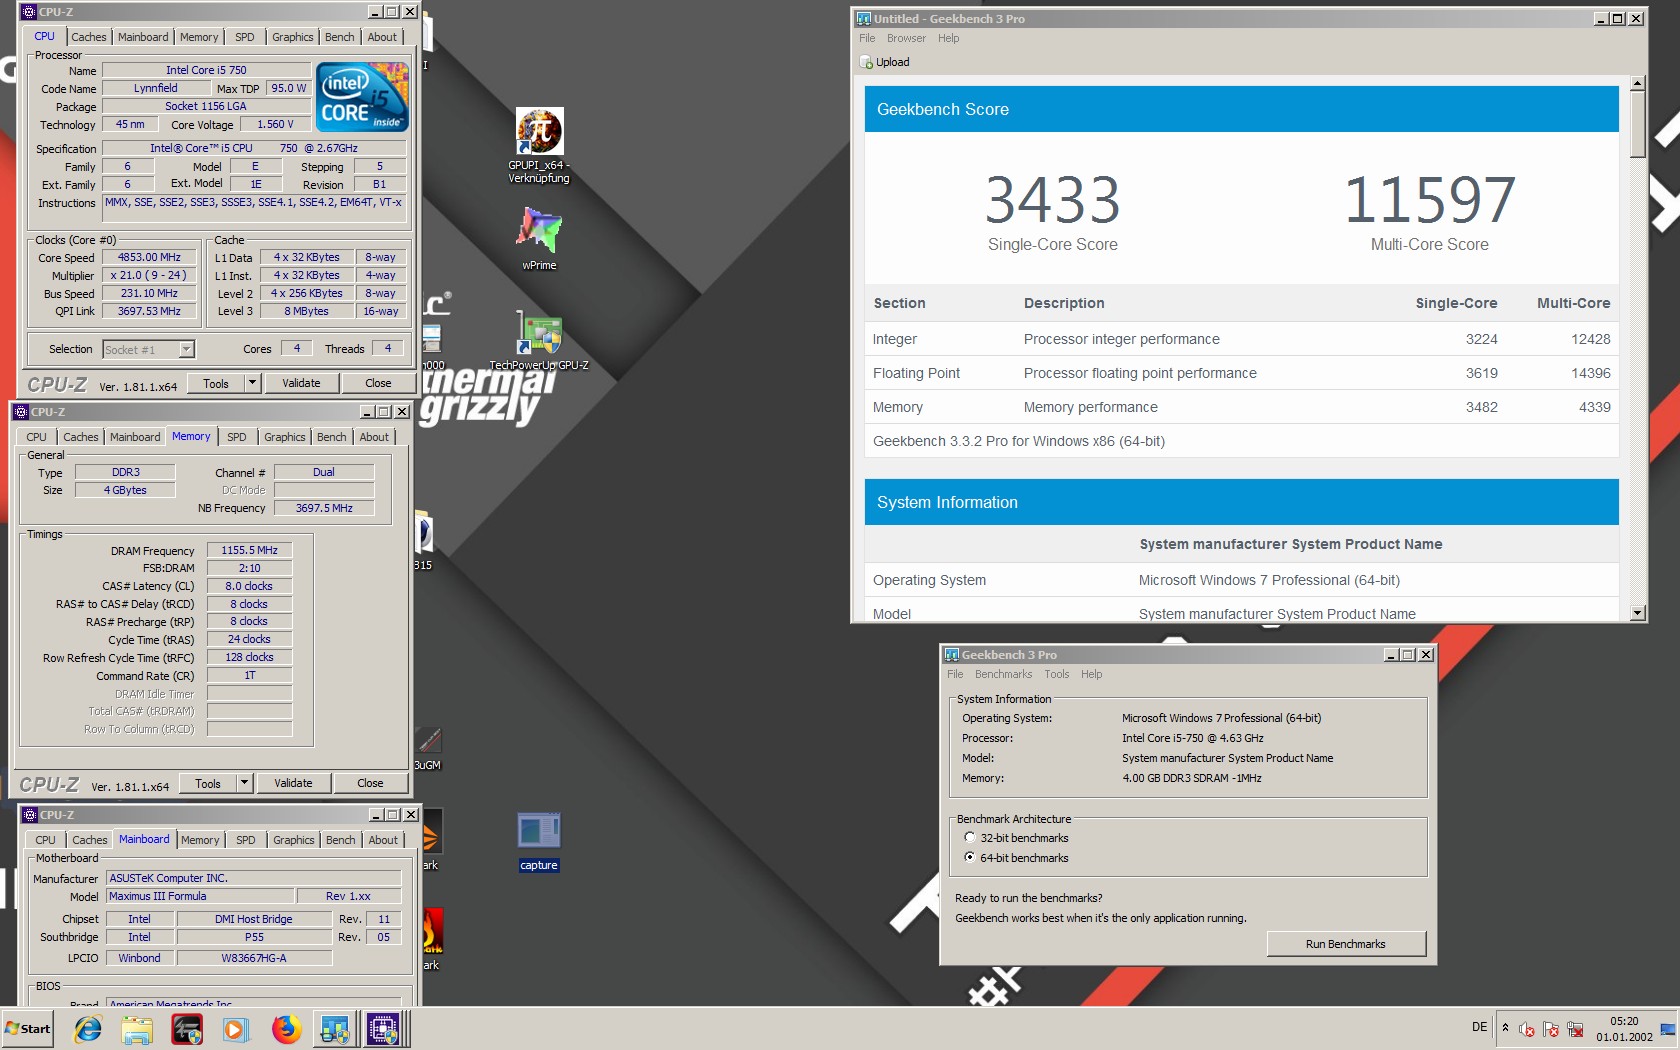Open Benchmarks menu in Geekbench 3 Pro
This screenshot has width=1680, height=1050.
[x=1003, y=674]
